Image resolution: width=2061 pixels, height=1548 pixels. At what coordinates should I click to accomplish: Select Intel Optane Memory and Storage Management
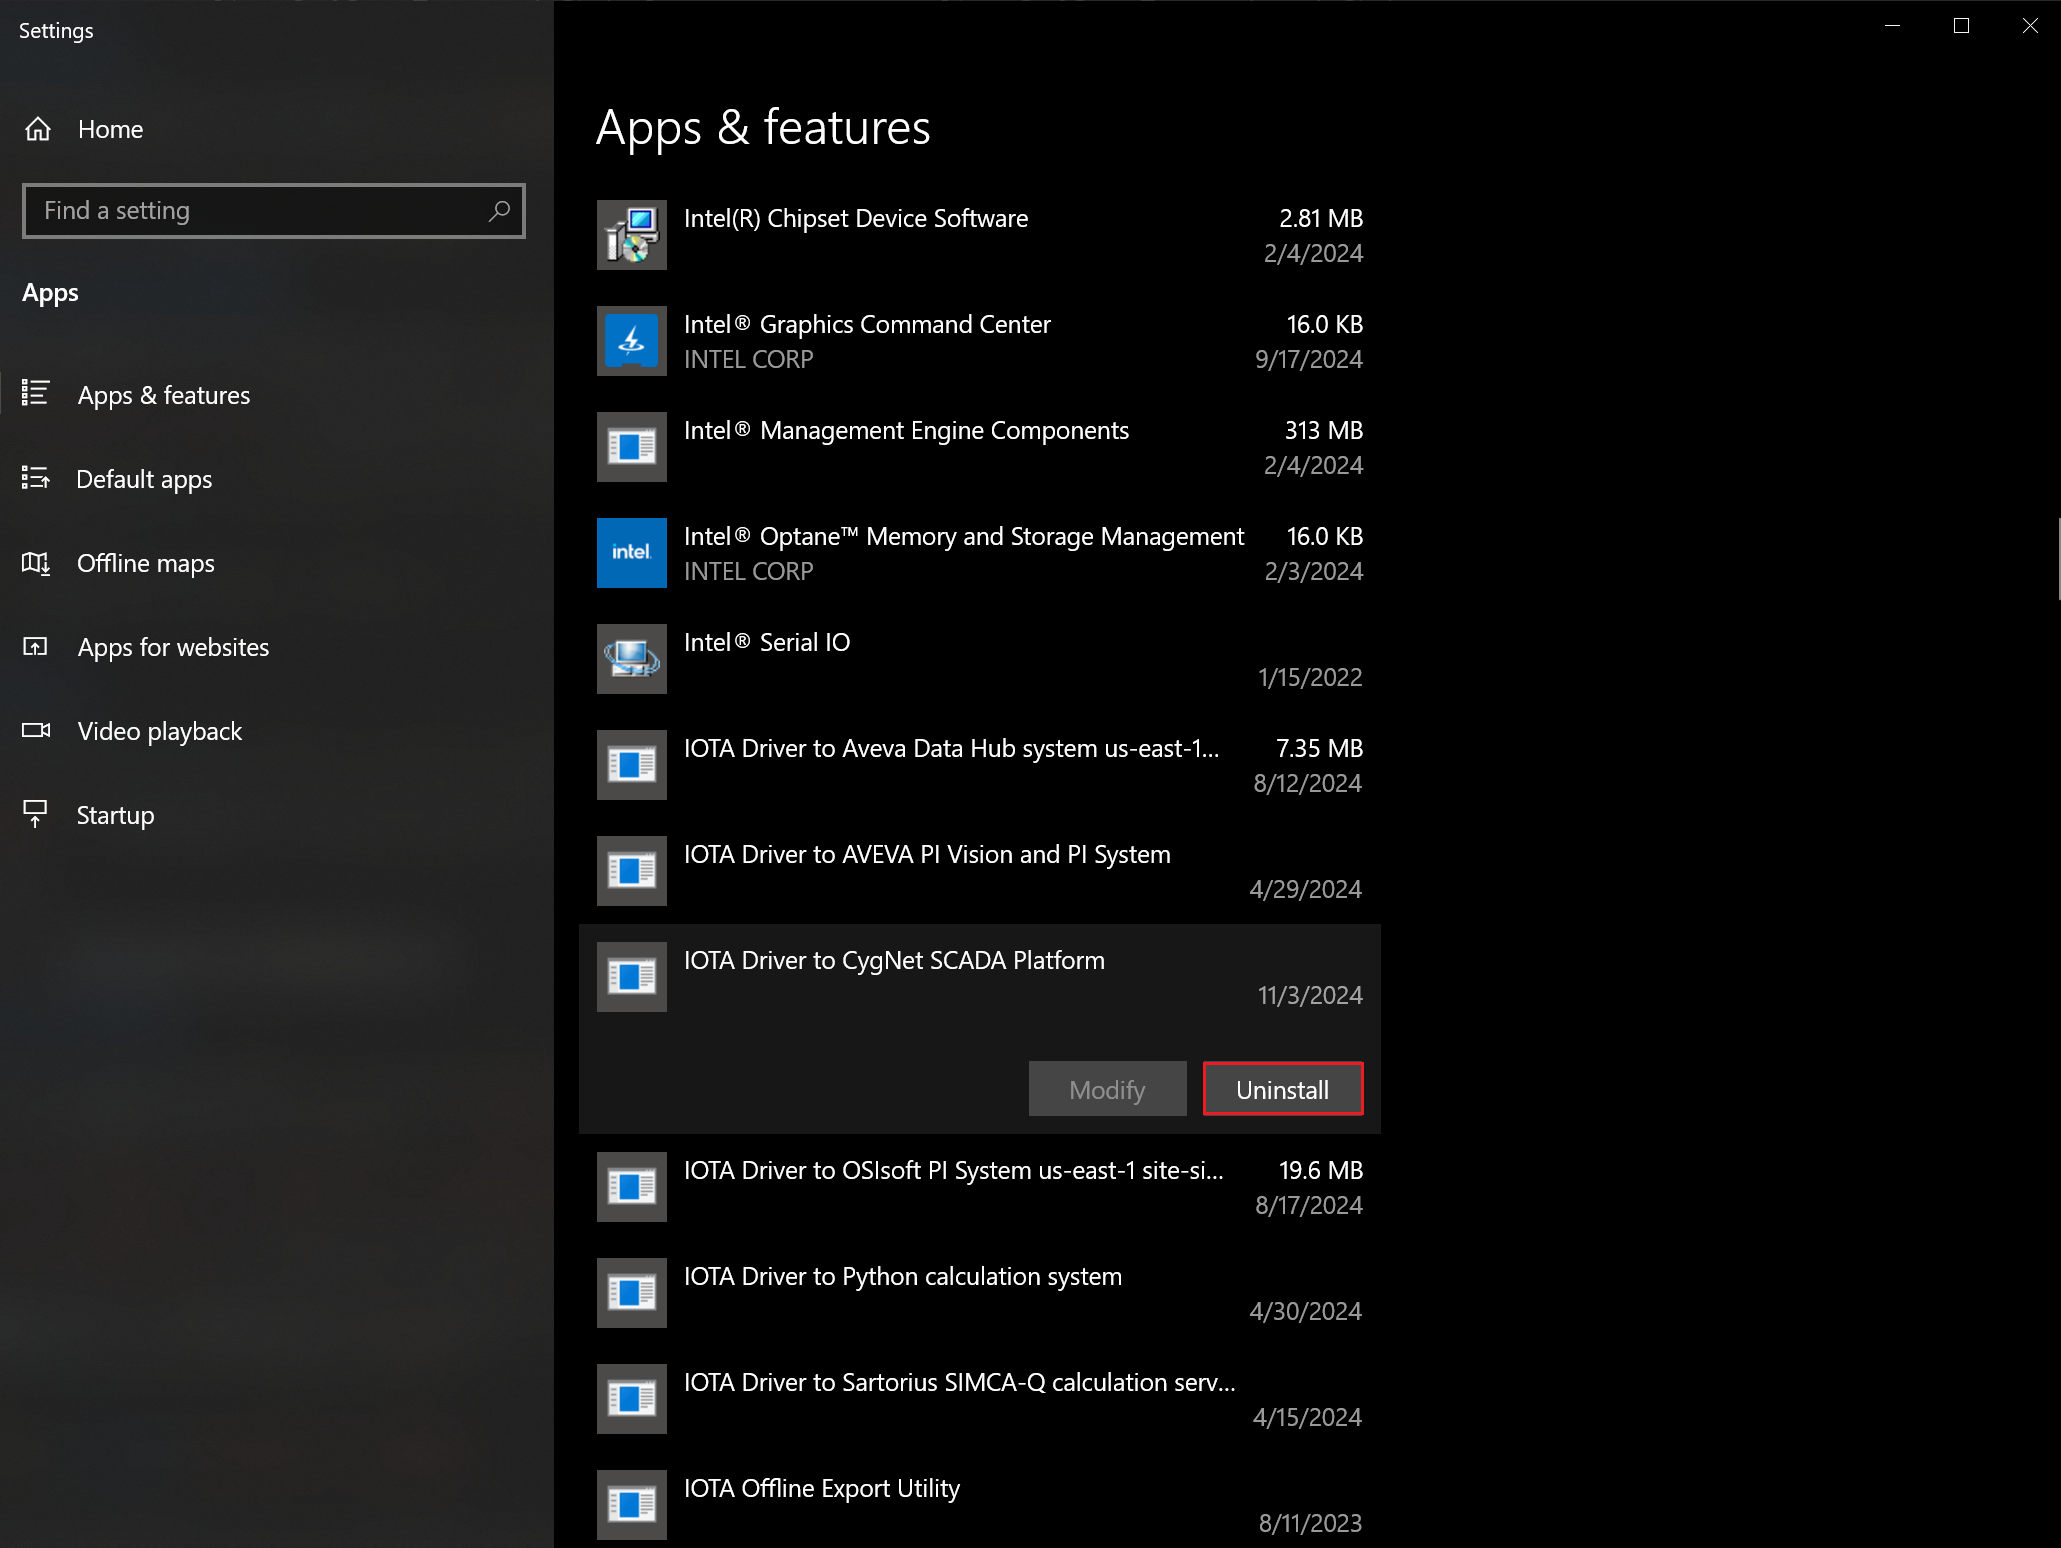(980, 553)
